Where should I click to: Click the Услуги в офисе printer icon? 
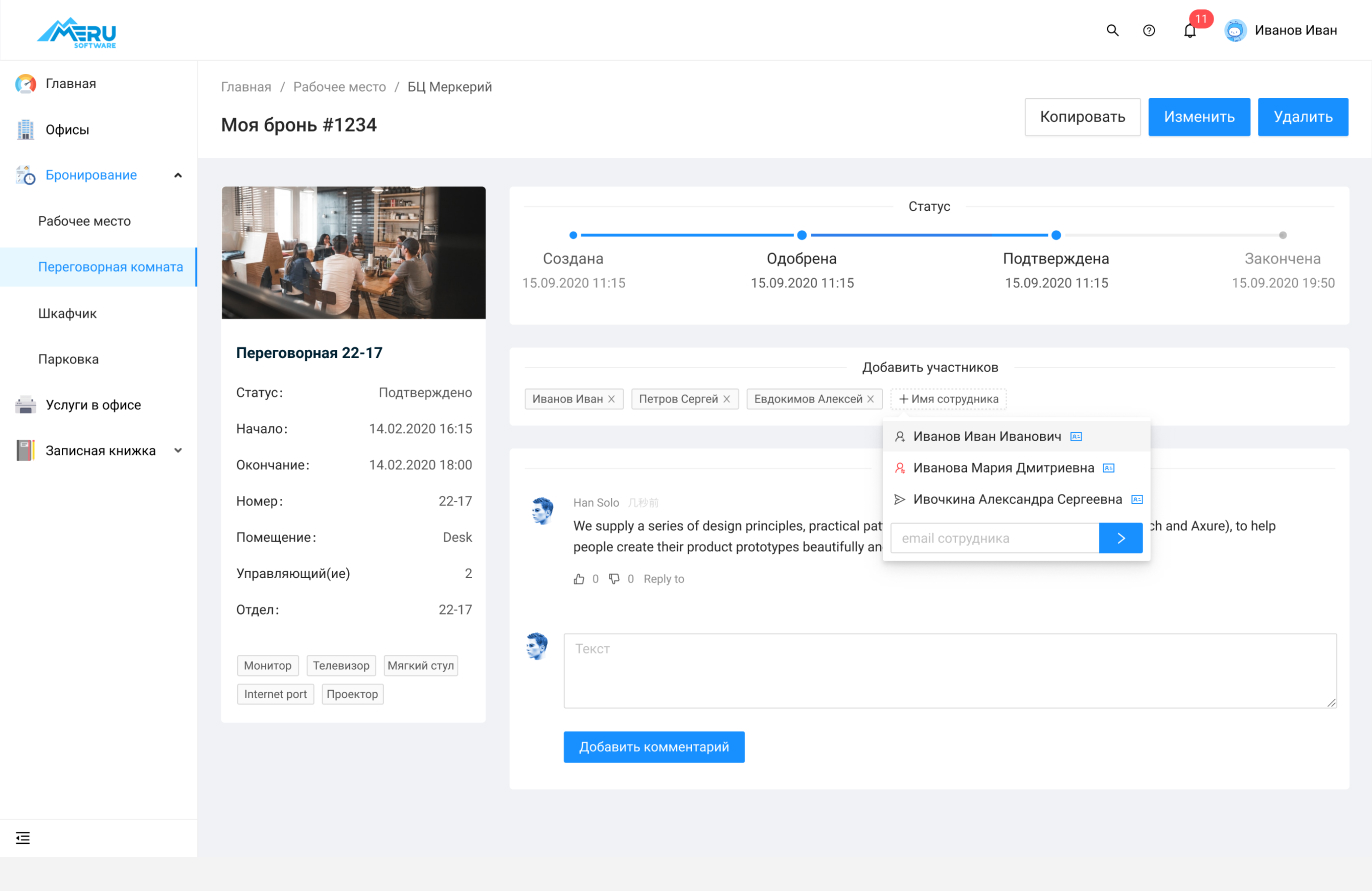click(x=26, y=405)
